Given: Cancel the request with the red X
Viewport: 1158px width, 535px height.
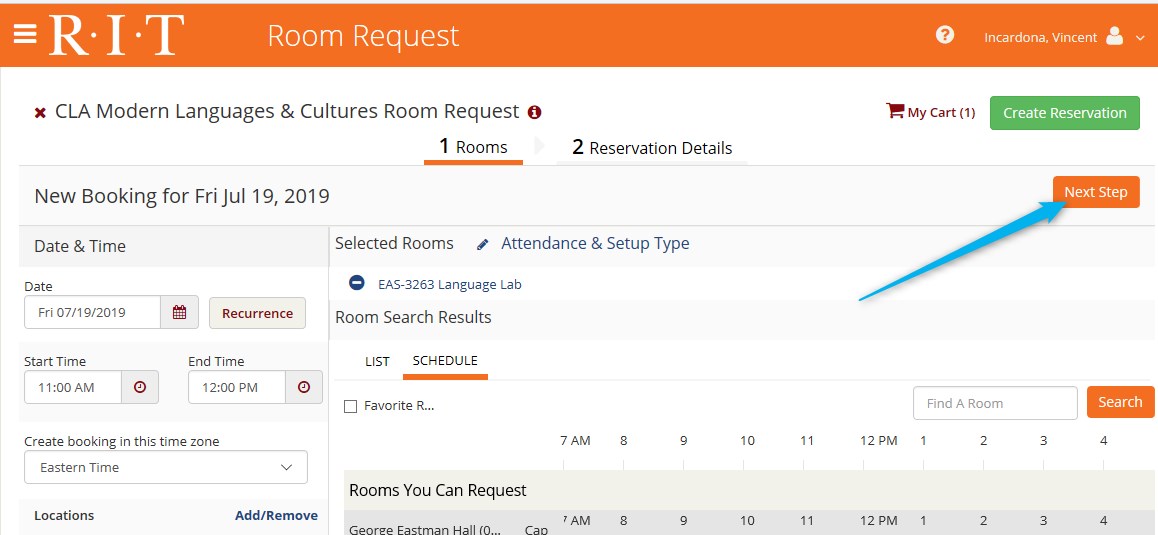Looking at the screenshot, I should 40,113.
